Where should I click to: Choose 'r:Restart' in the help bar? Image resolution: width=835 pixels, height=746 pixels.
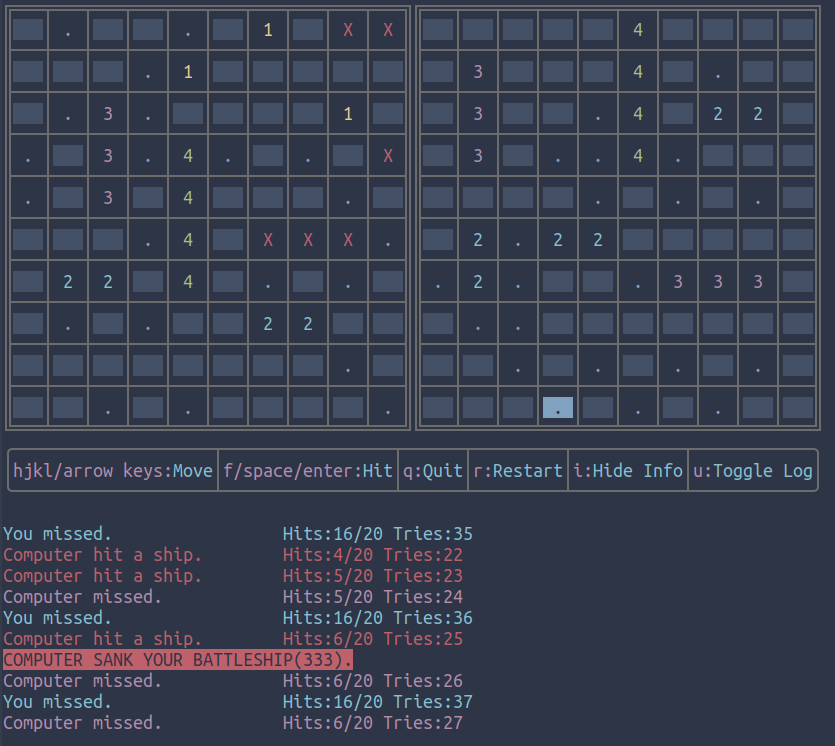point(518,471)
